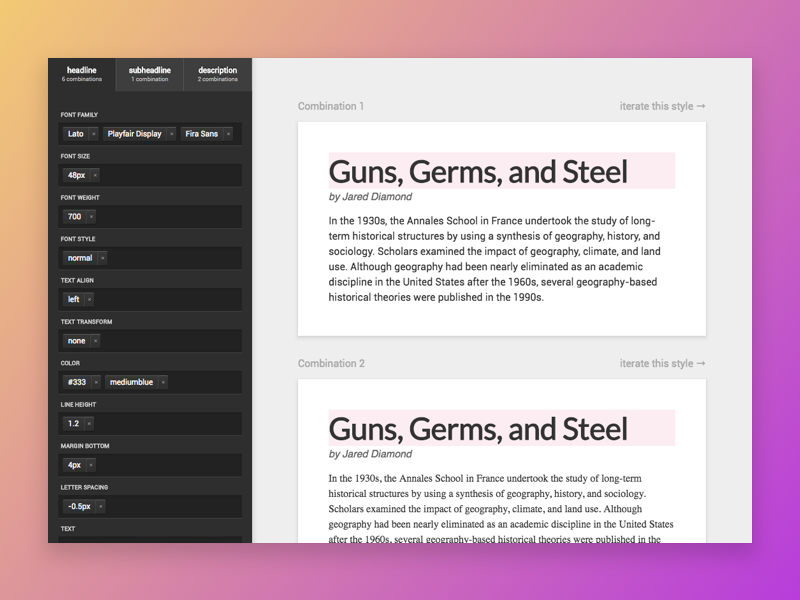Click by Jared Diamond in Combination 2
The height and width of the screenshot is (600, 800).
370,454
